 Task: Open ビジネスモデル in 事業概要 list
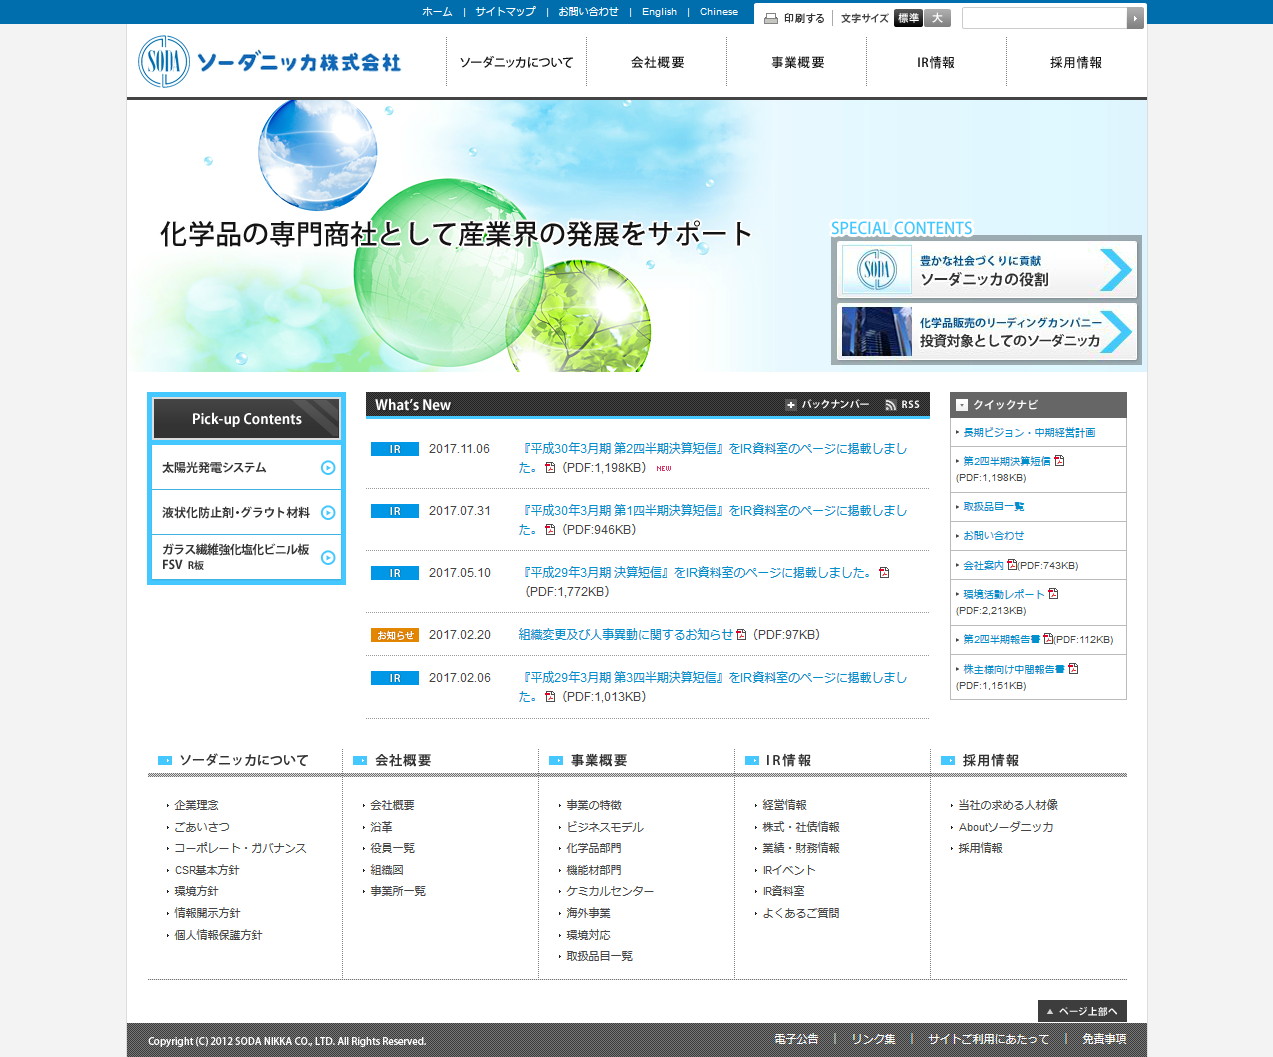tap(605, 827)
